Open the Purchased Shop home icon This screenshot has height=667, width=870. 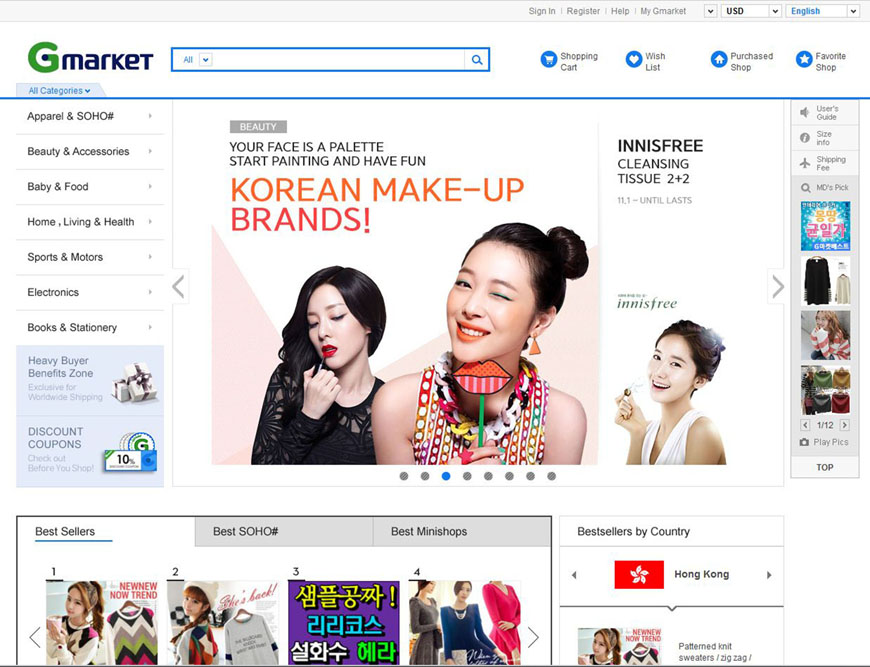[x=719, y=59]
